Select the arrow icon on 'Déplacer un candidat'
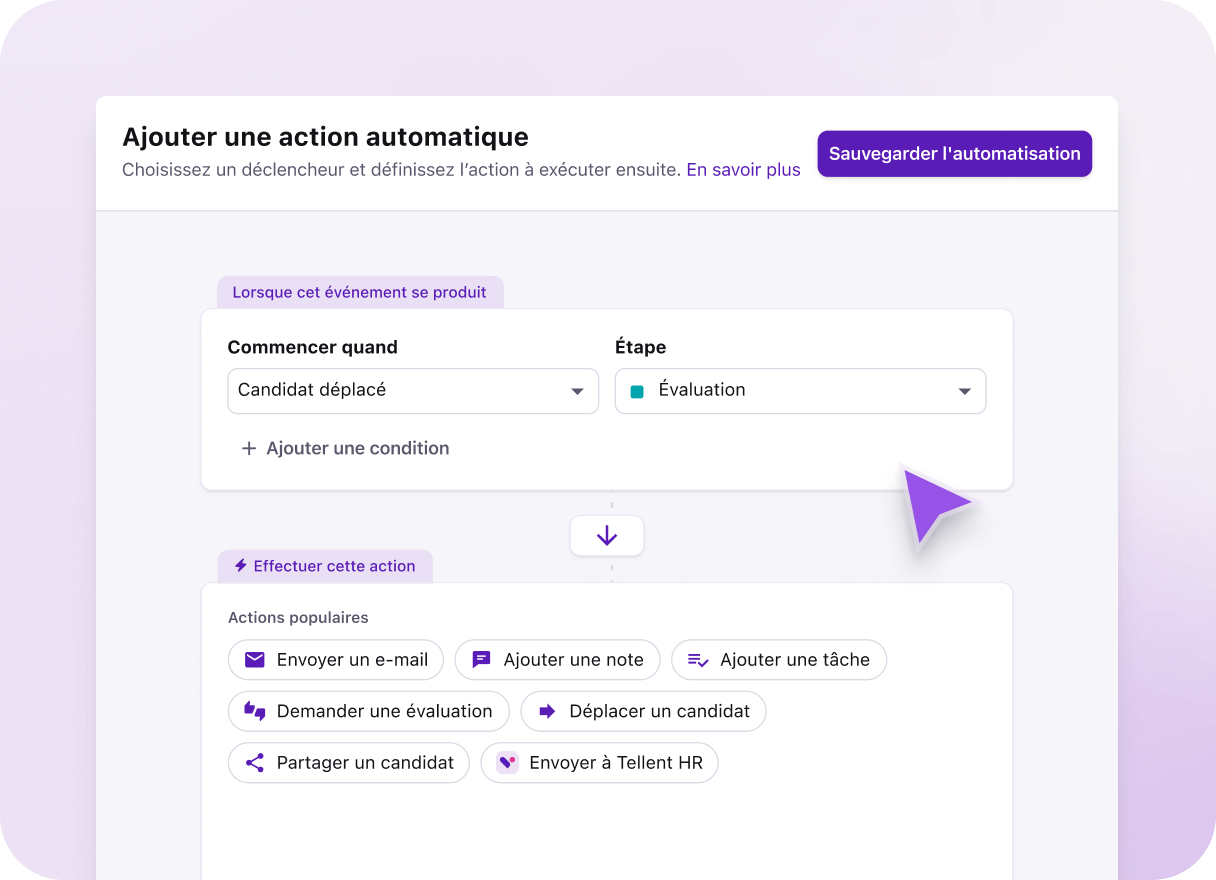1216x880 pixels. 548,711
